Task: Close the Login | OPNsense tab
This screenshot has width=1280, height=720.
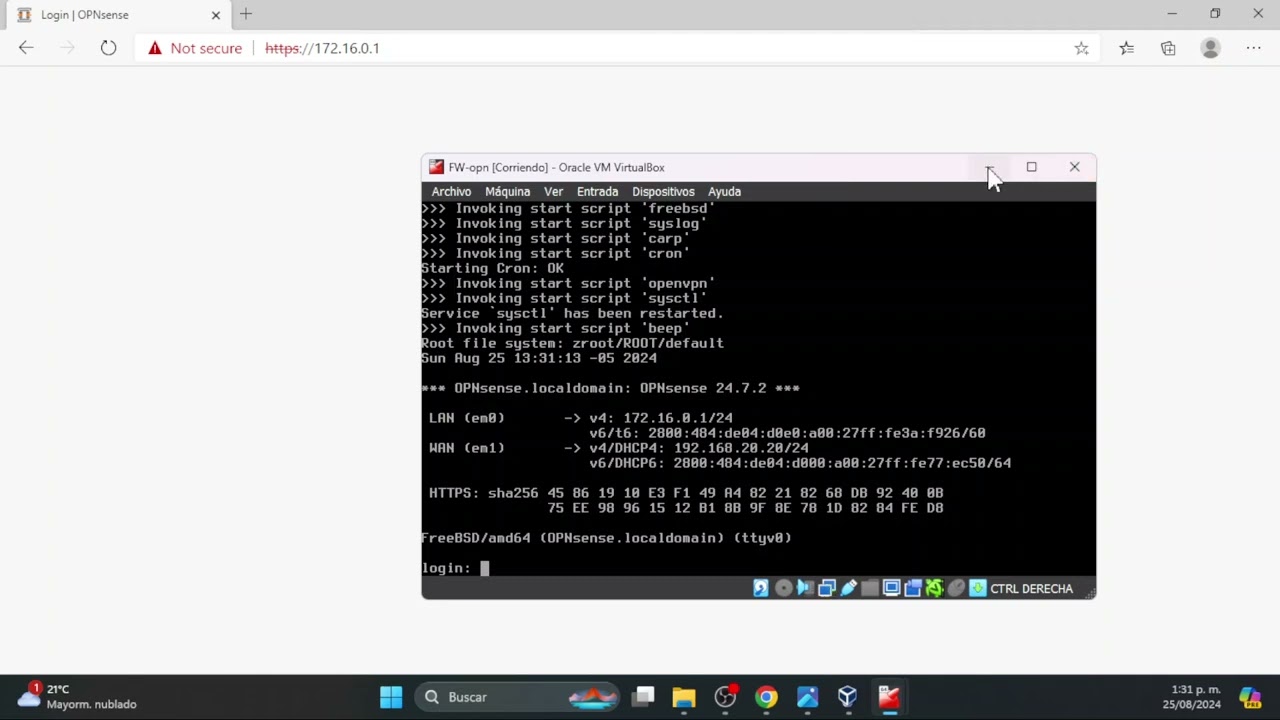Action: tap(215, 15)
